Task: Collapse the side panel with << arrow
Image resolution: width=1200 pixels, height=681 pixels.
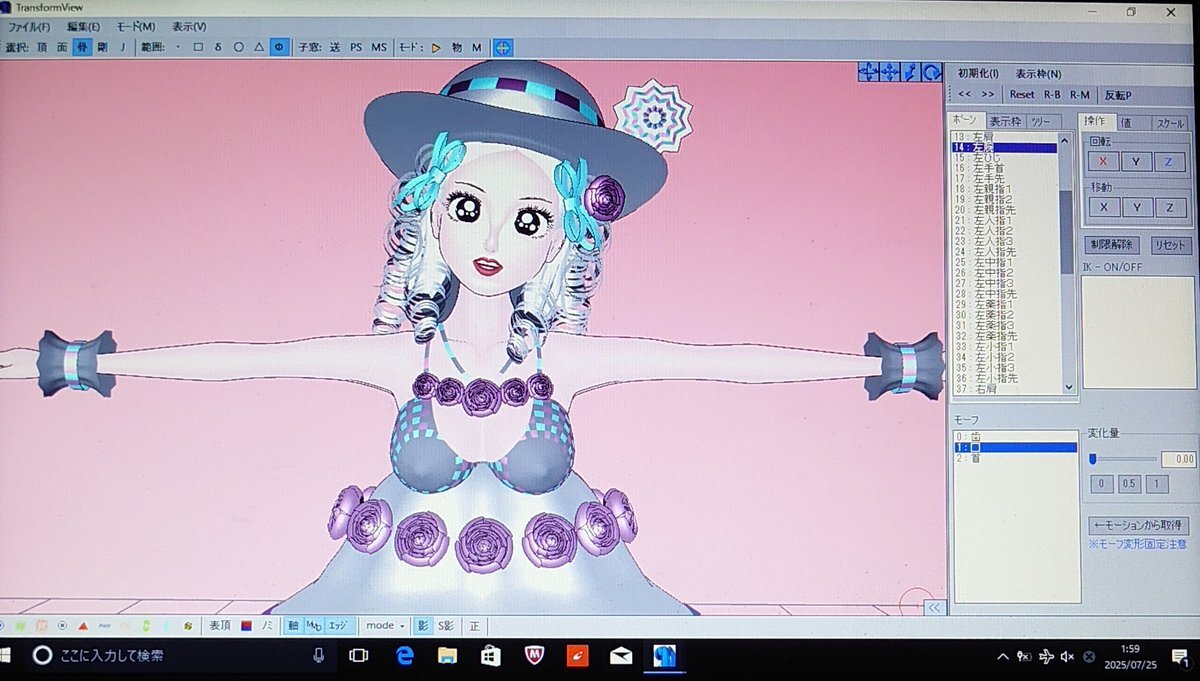Action: [x=934, y=607]
